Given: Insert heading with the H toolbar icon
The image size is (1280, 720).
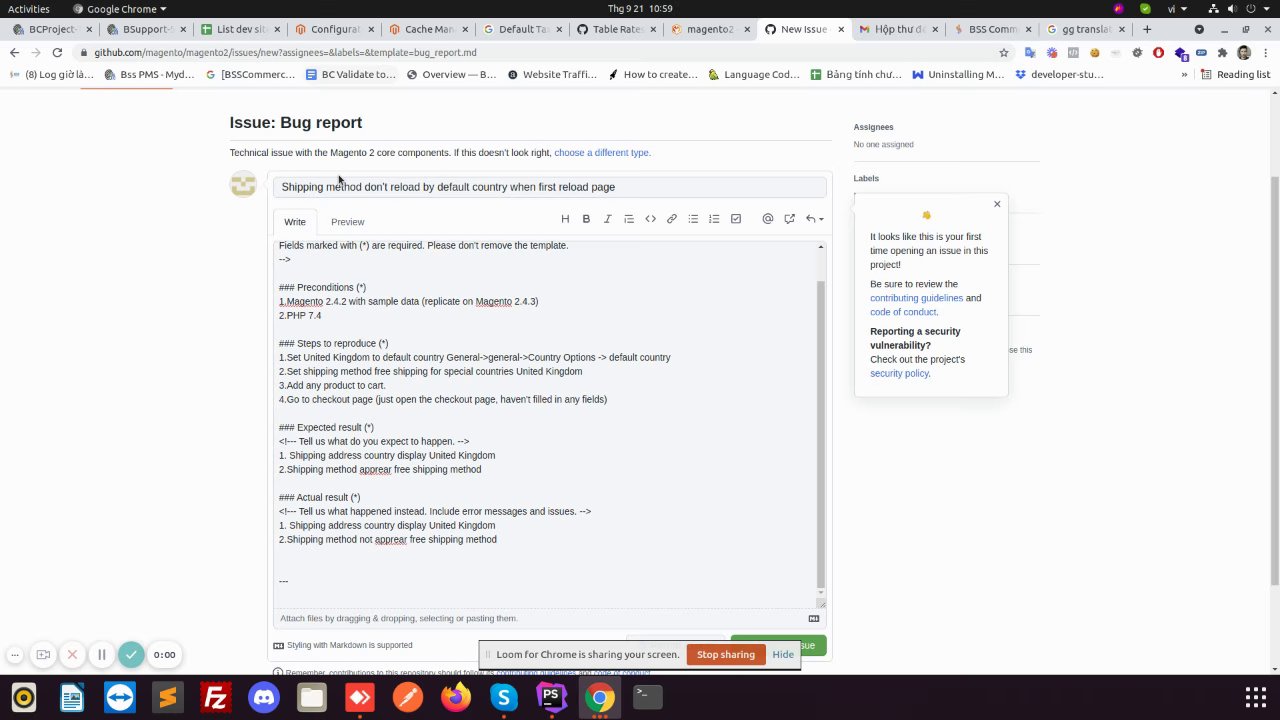Looking at the screenshot, I should (565, 219).
